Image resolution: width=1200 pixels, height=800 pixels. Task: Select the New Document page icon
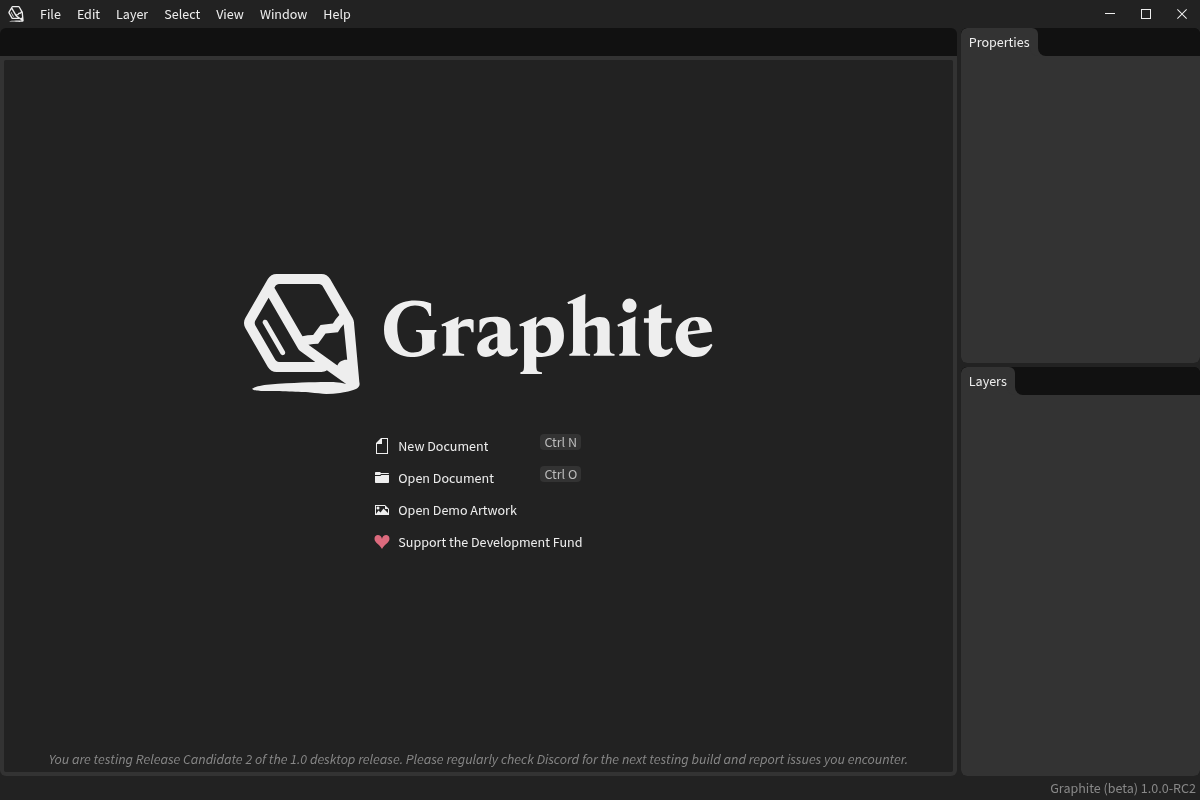point(382,446)
